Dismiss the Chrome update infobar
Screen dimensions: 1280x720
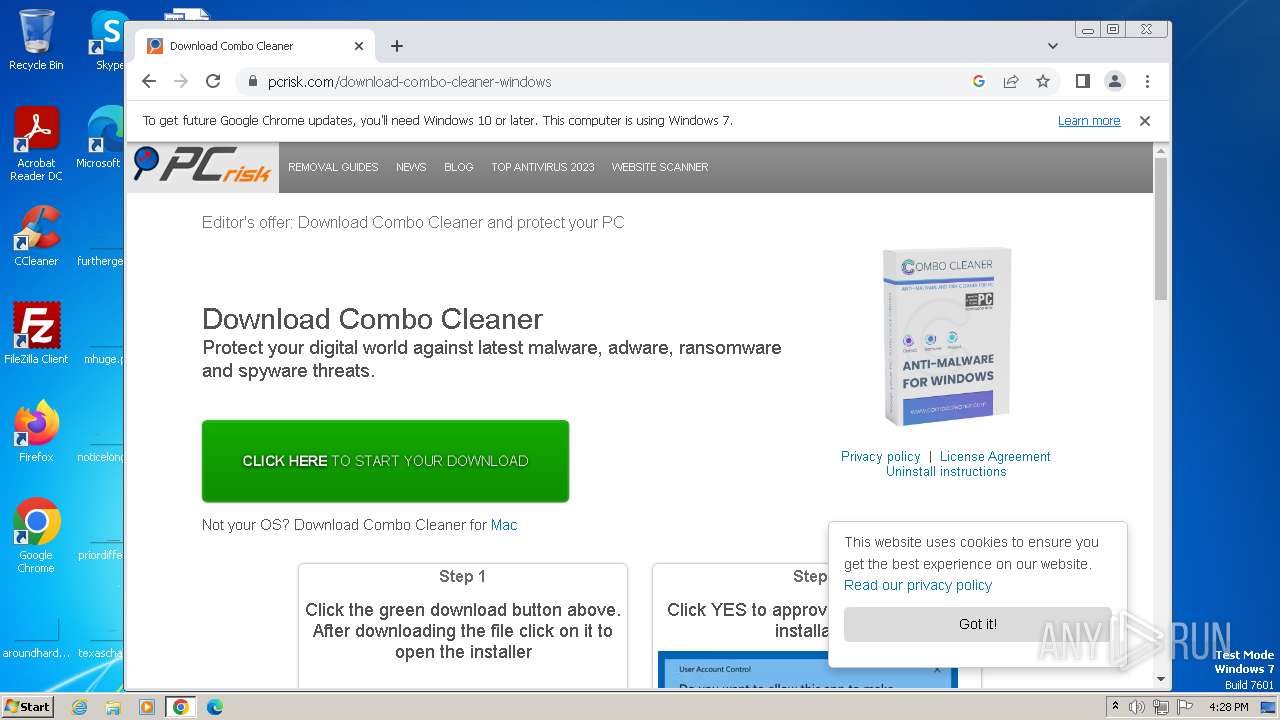(x=1145, y=121)
